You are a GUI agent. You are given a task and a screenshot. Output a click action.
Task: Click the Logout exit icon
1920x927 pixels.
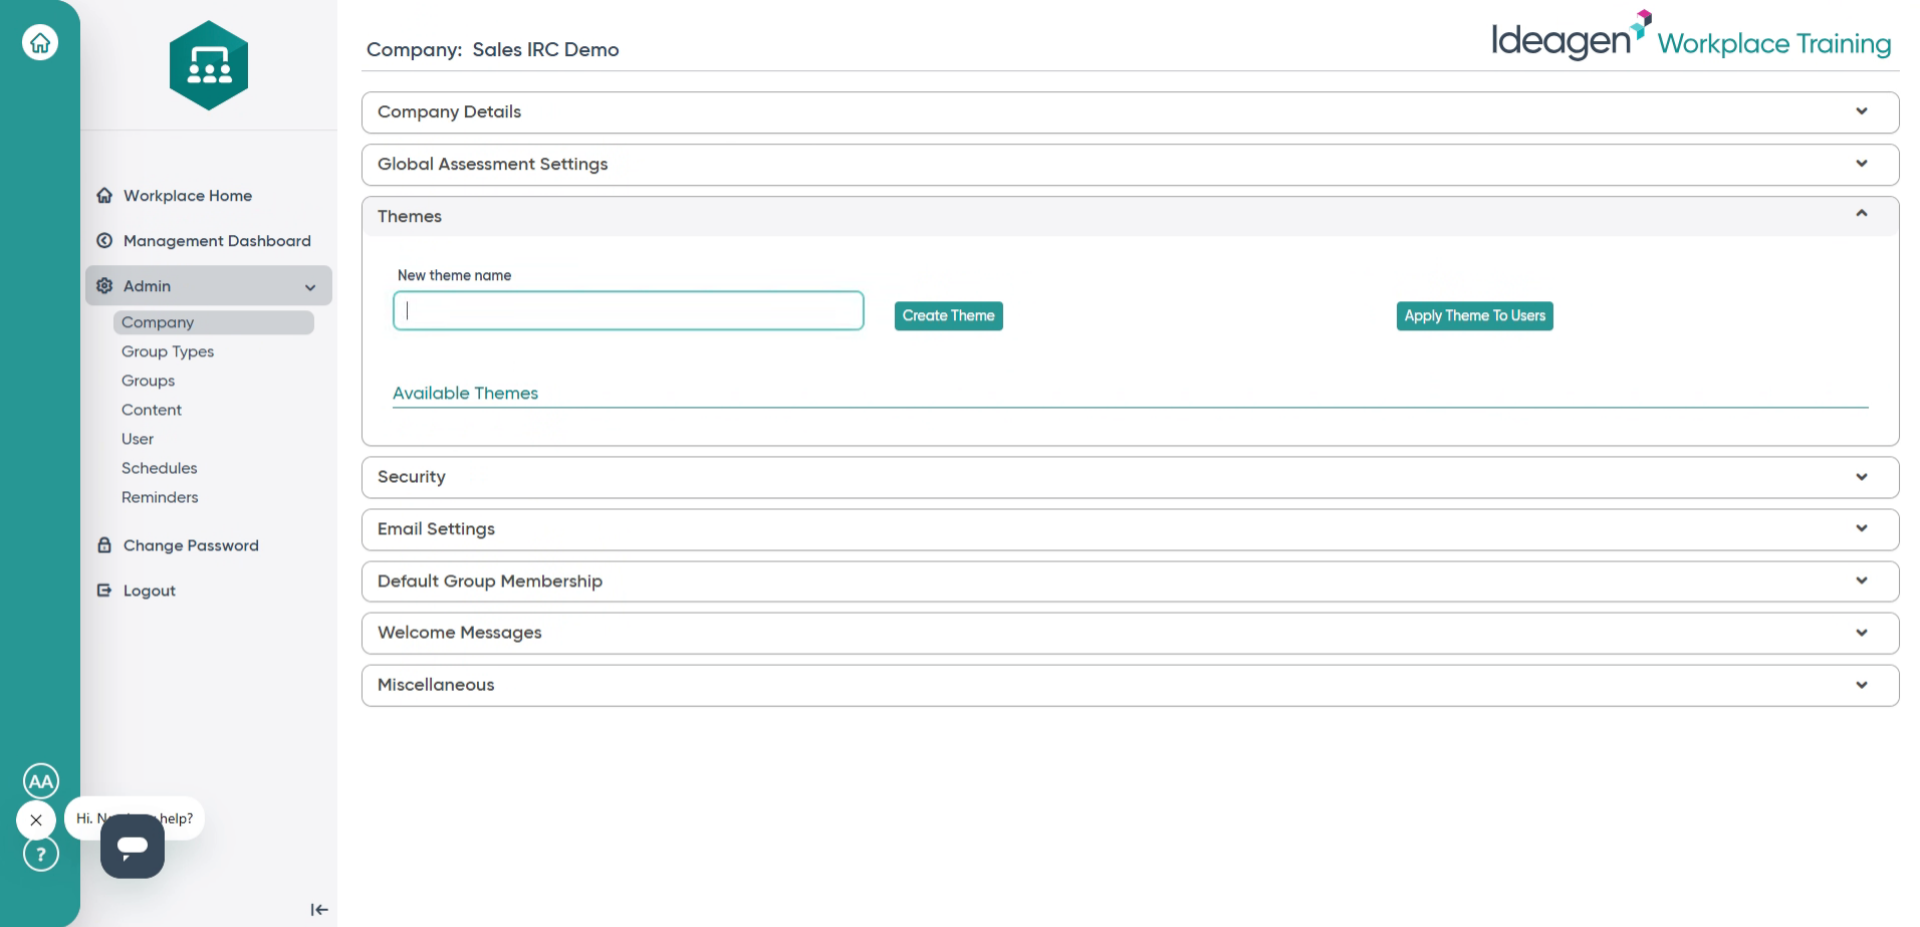(x=104, y=590)
